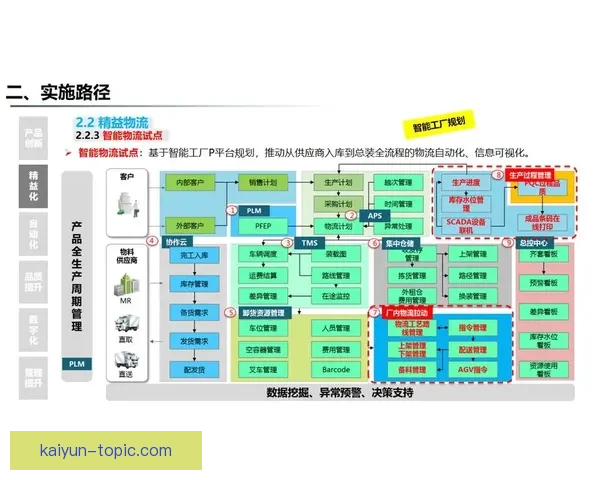600x480 pixels.
Task: Select the 内部客户 box
Action: pos(190,183)
